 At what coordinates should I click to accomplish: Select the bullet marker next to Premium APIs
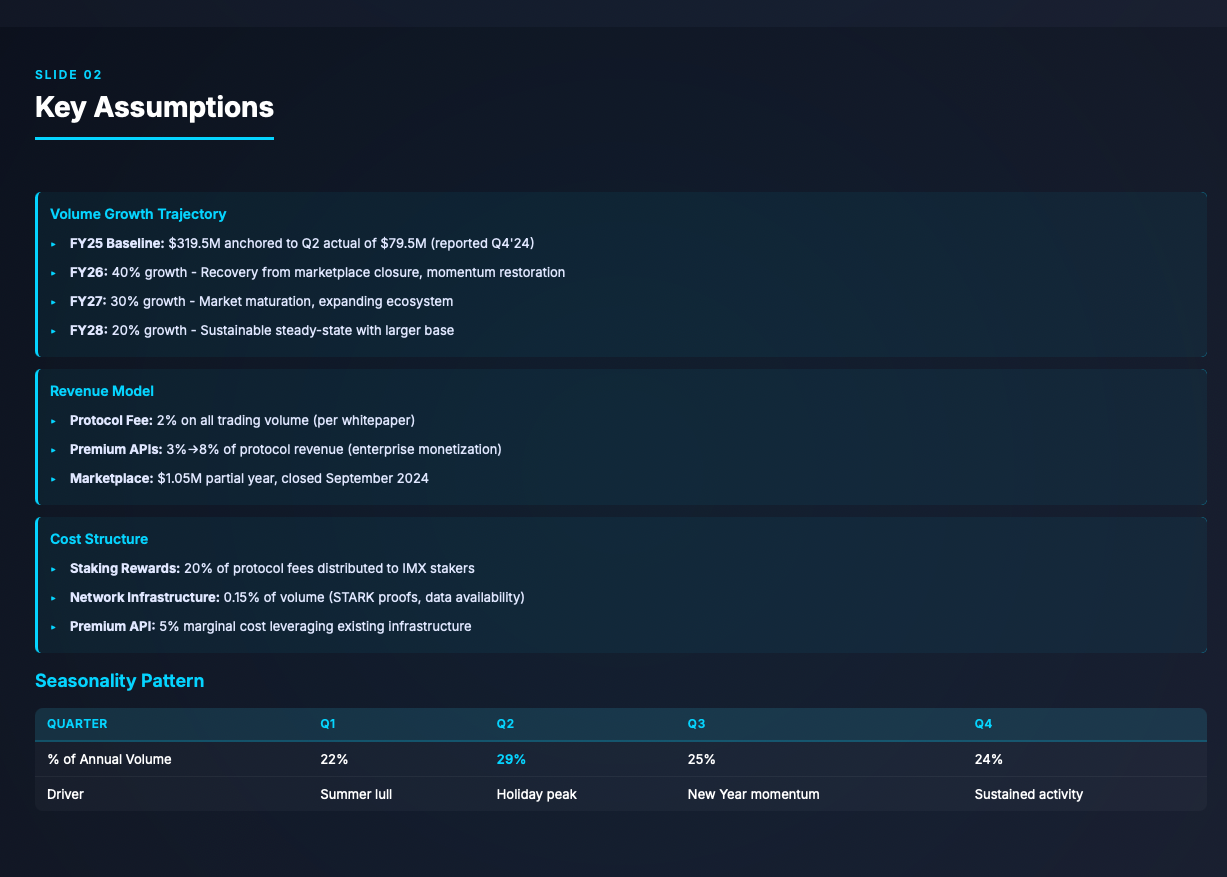point(54,450)
